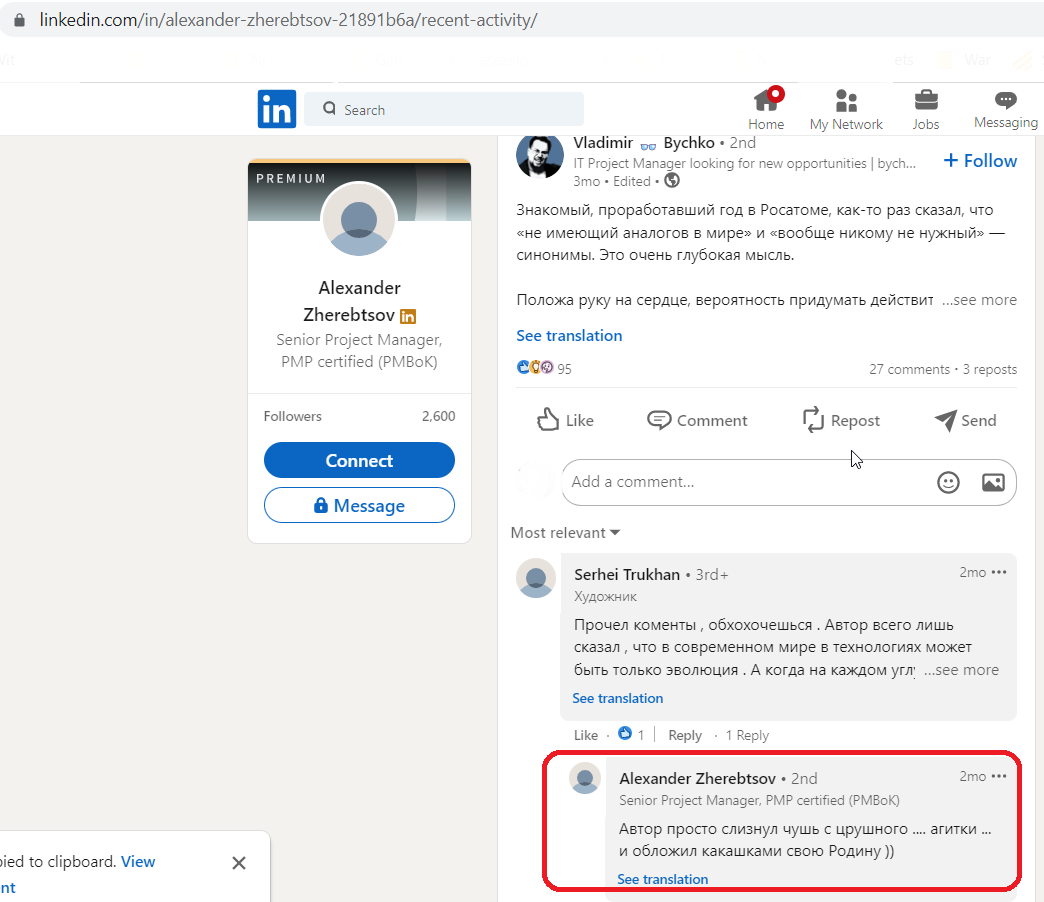Open Vladimir Bychko's name link
1044x902 pixels.
[644, 142]
